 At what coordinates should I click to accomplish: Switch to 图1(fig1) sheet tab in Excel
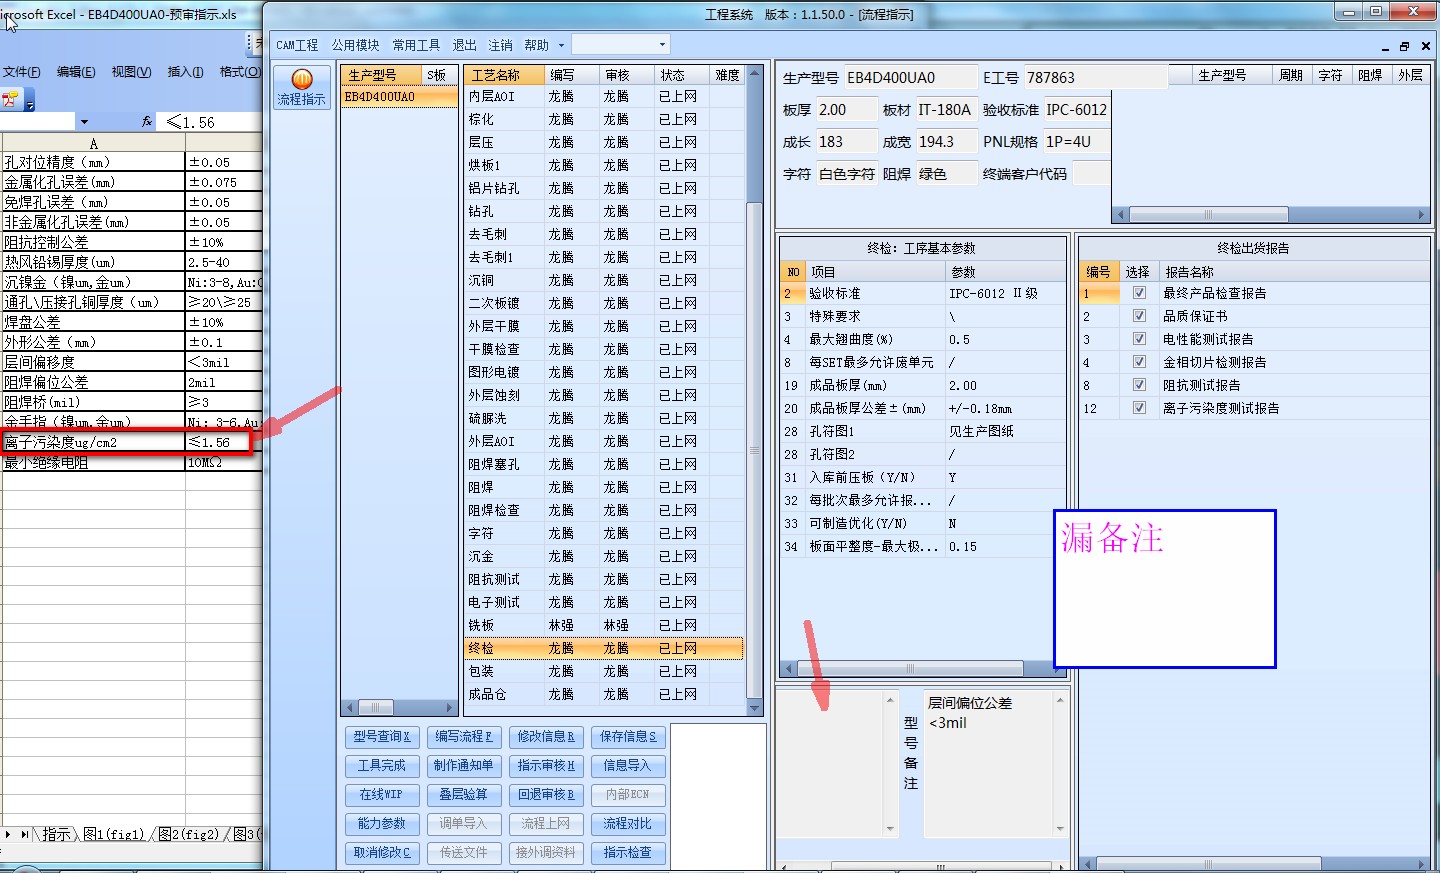pyautogui.click(x=114, y=834)
